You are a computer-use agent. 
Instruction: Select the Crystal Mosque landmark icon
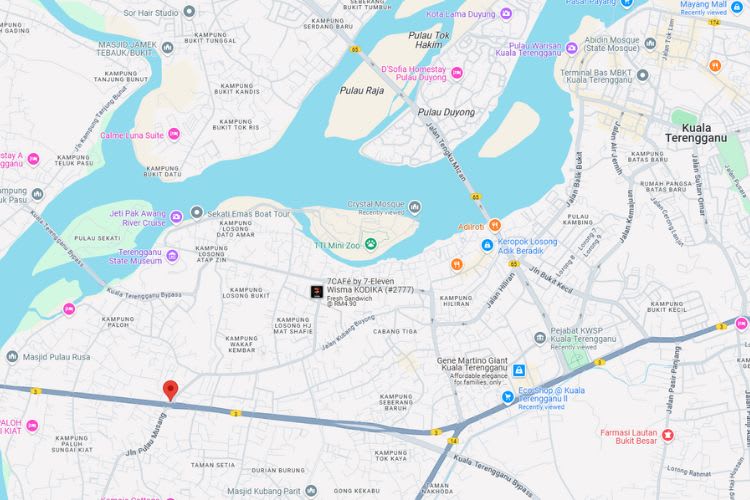coord(415,207)
